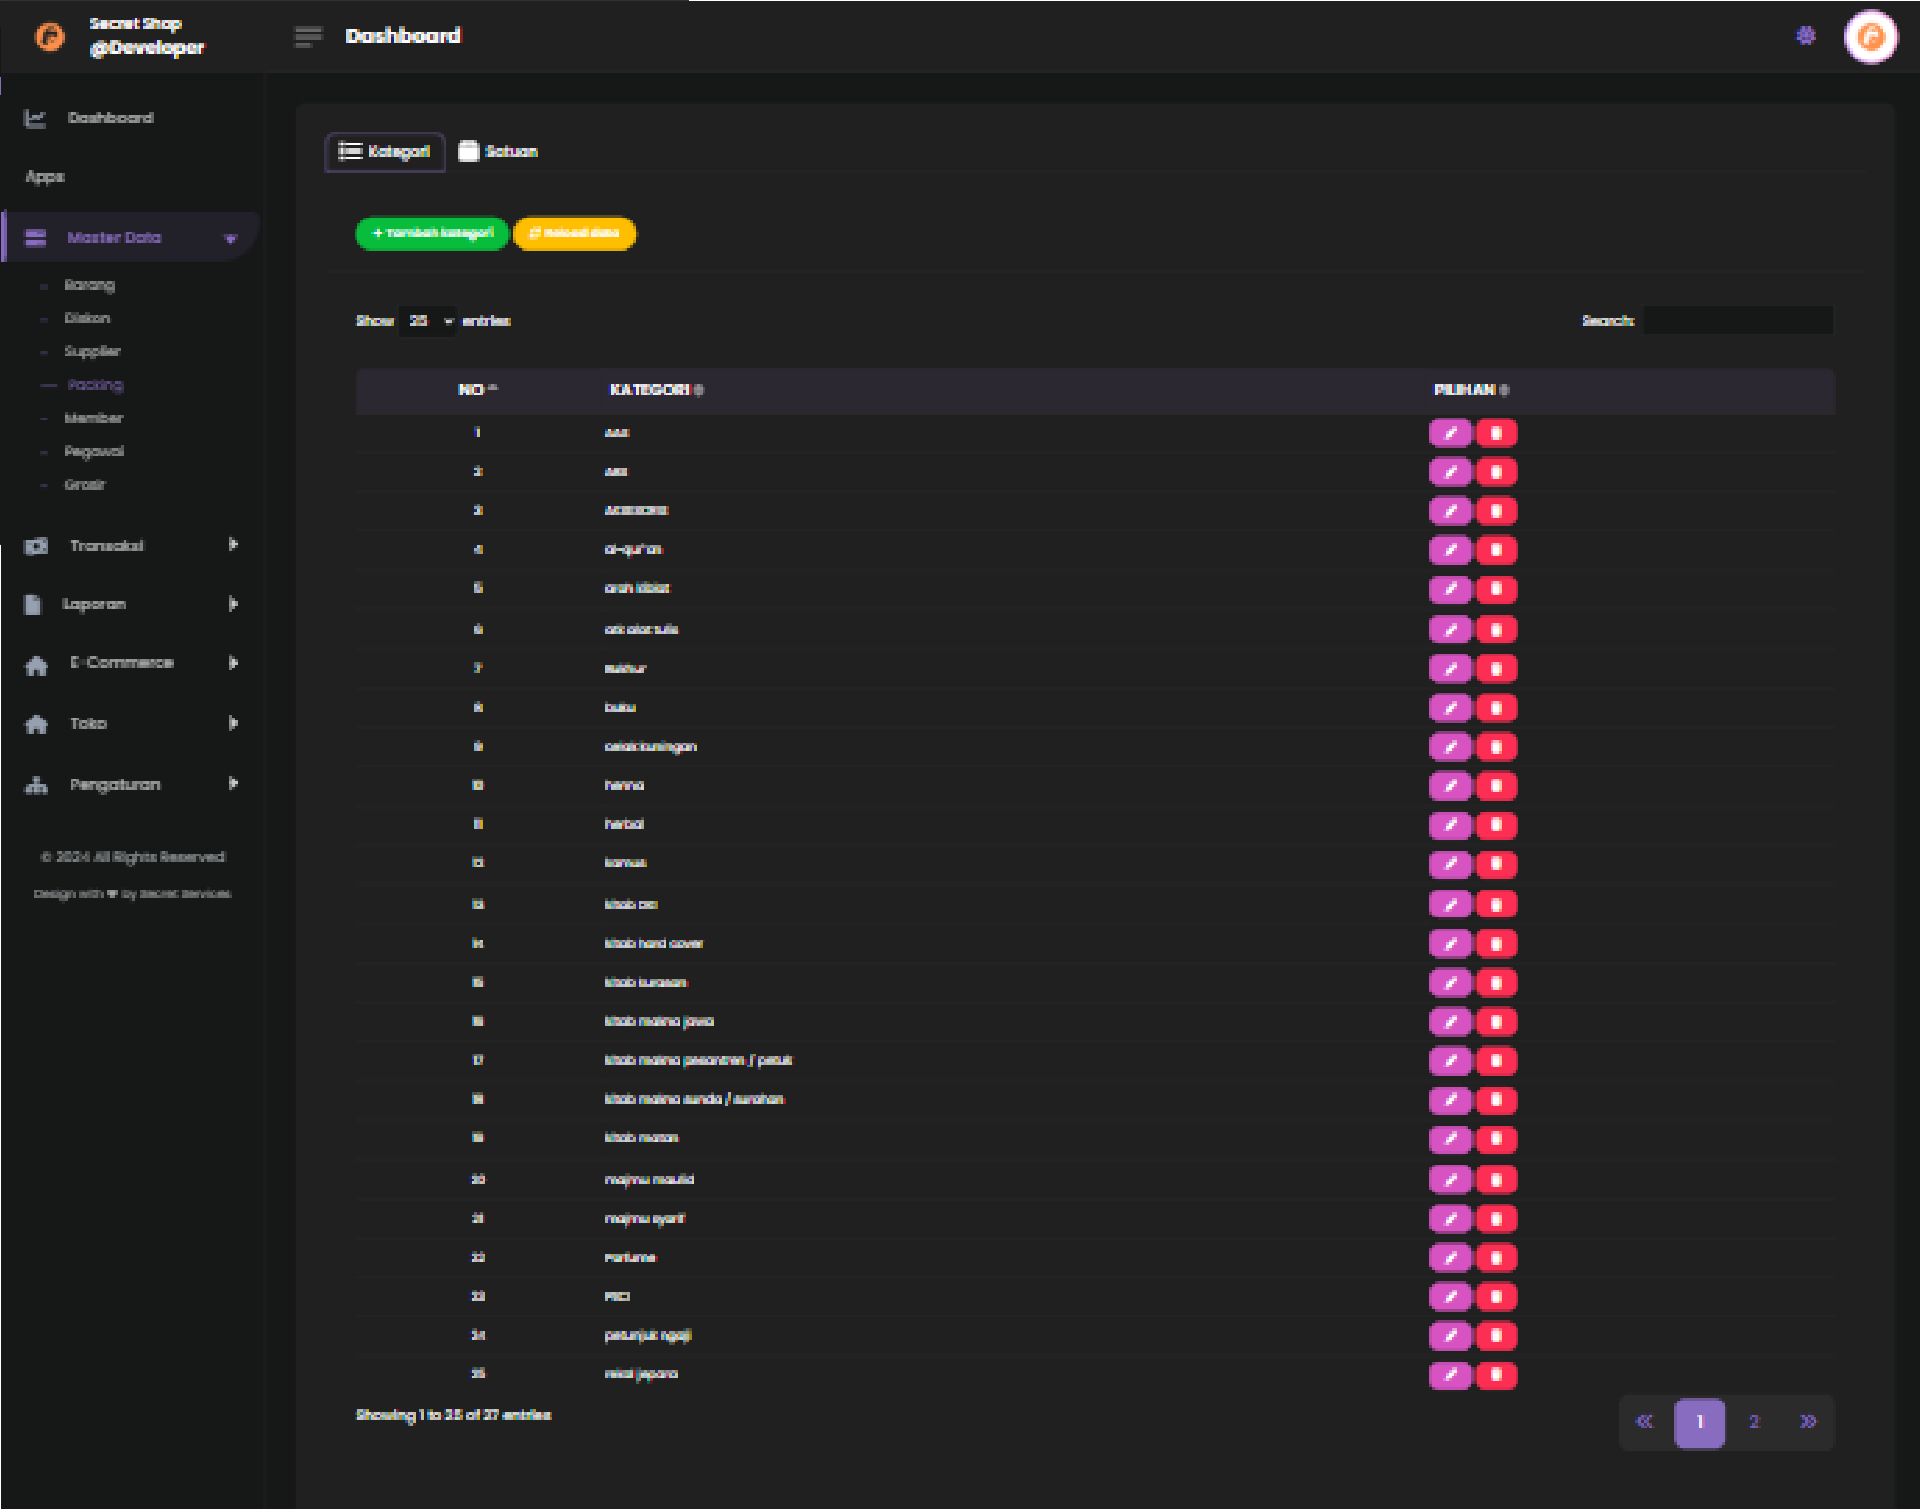The image size is (1920, 1509).
Task: Click the Search input field
Action: tap(1737, 321)
